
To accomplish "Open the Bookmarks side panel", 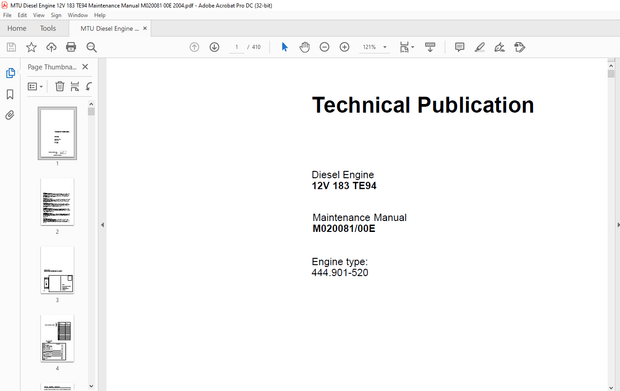I will click(x=10, y=94).
